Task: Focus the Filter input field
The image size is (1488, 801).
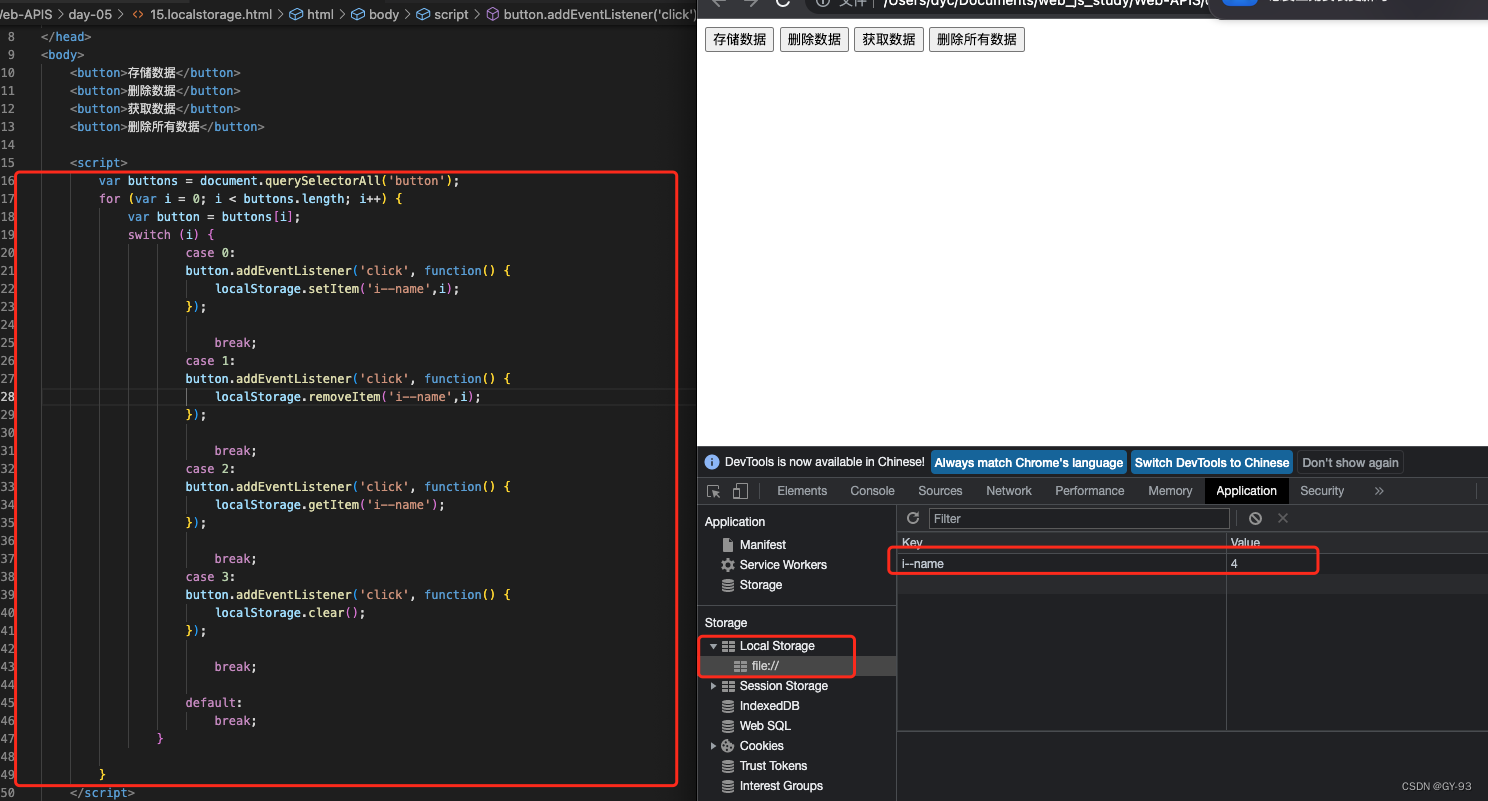Action: (x=1079, y=518)
